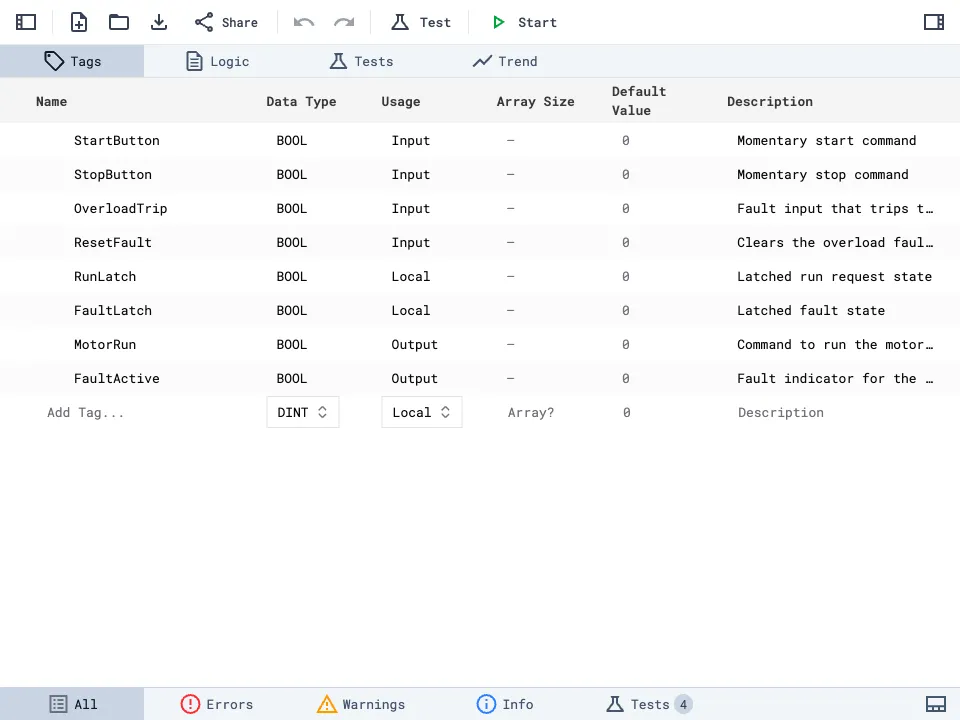Share the project

(226, 22)
